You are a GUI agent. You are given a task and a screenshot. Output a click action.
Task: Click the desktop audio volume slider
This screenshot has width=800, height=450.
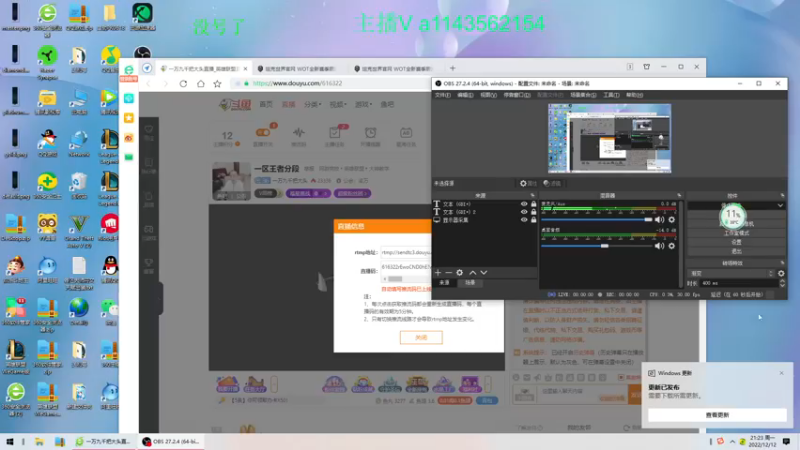pyautogui.click(x=596, y=246)
